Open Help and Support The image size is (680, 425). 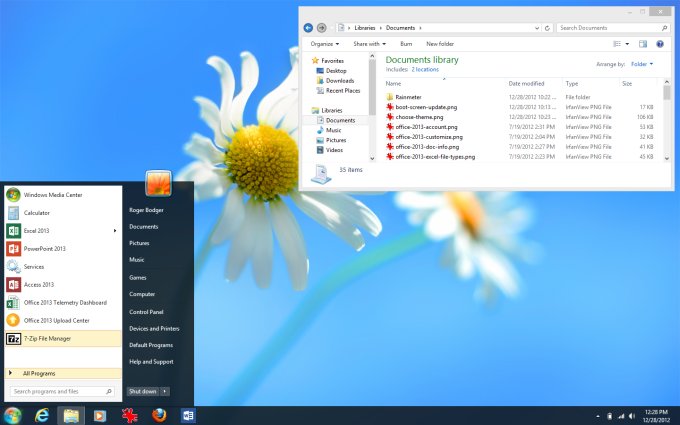[151, 361]
